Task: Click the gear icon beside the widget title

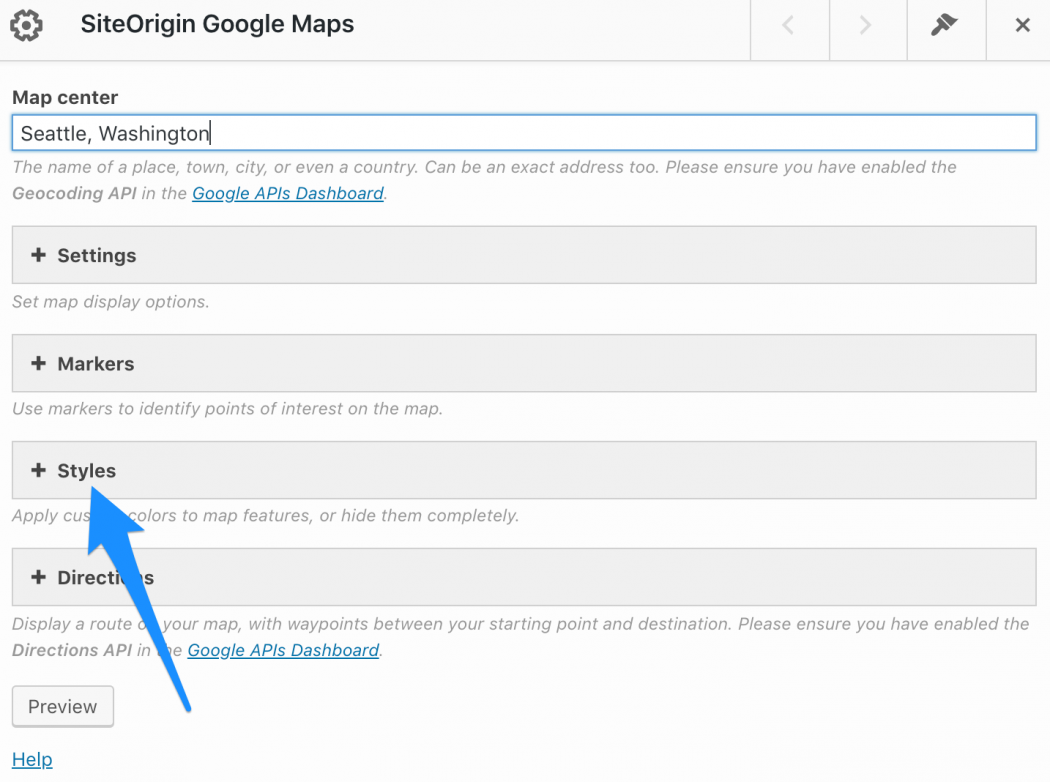Action: (x=26, y=25)
